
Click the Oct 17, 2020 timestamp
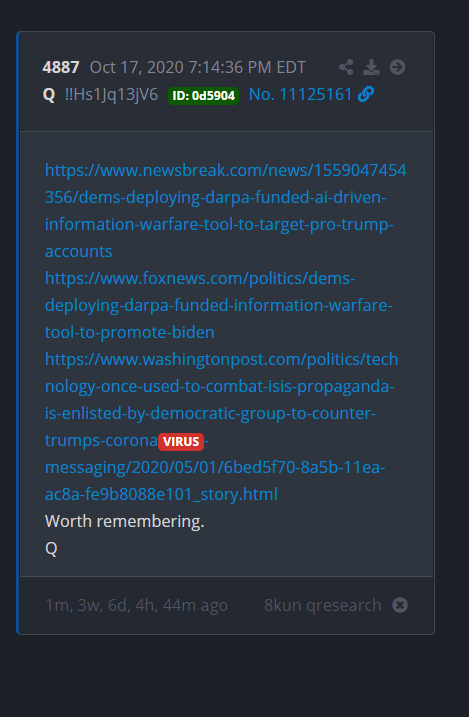point(197,67)
